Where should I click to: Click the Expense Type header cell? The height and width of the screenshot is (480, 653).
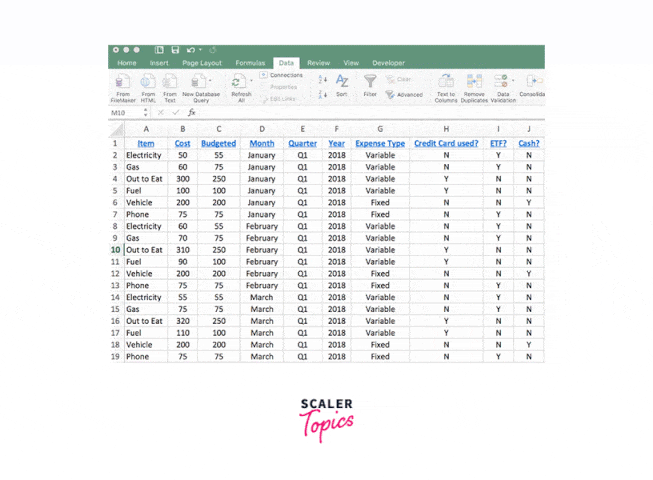380,143
